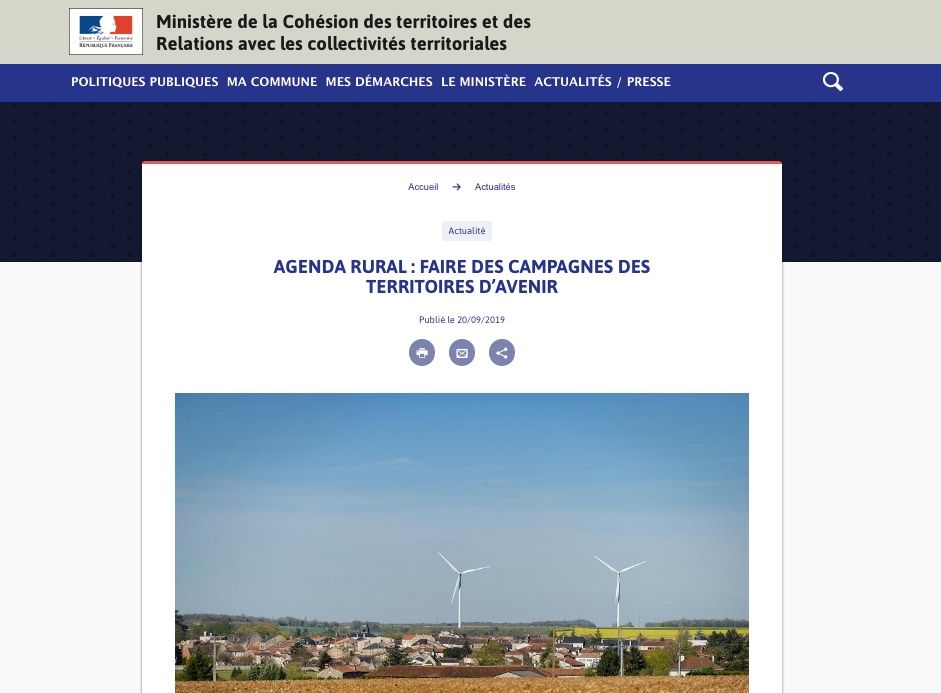Open the Actualités breadcrumb link
Viewport: 941px width, 693px height.
[x=495, y=187]
